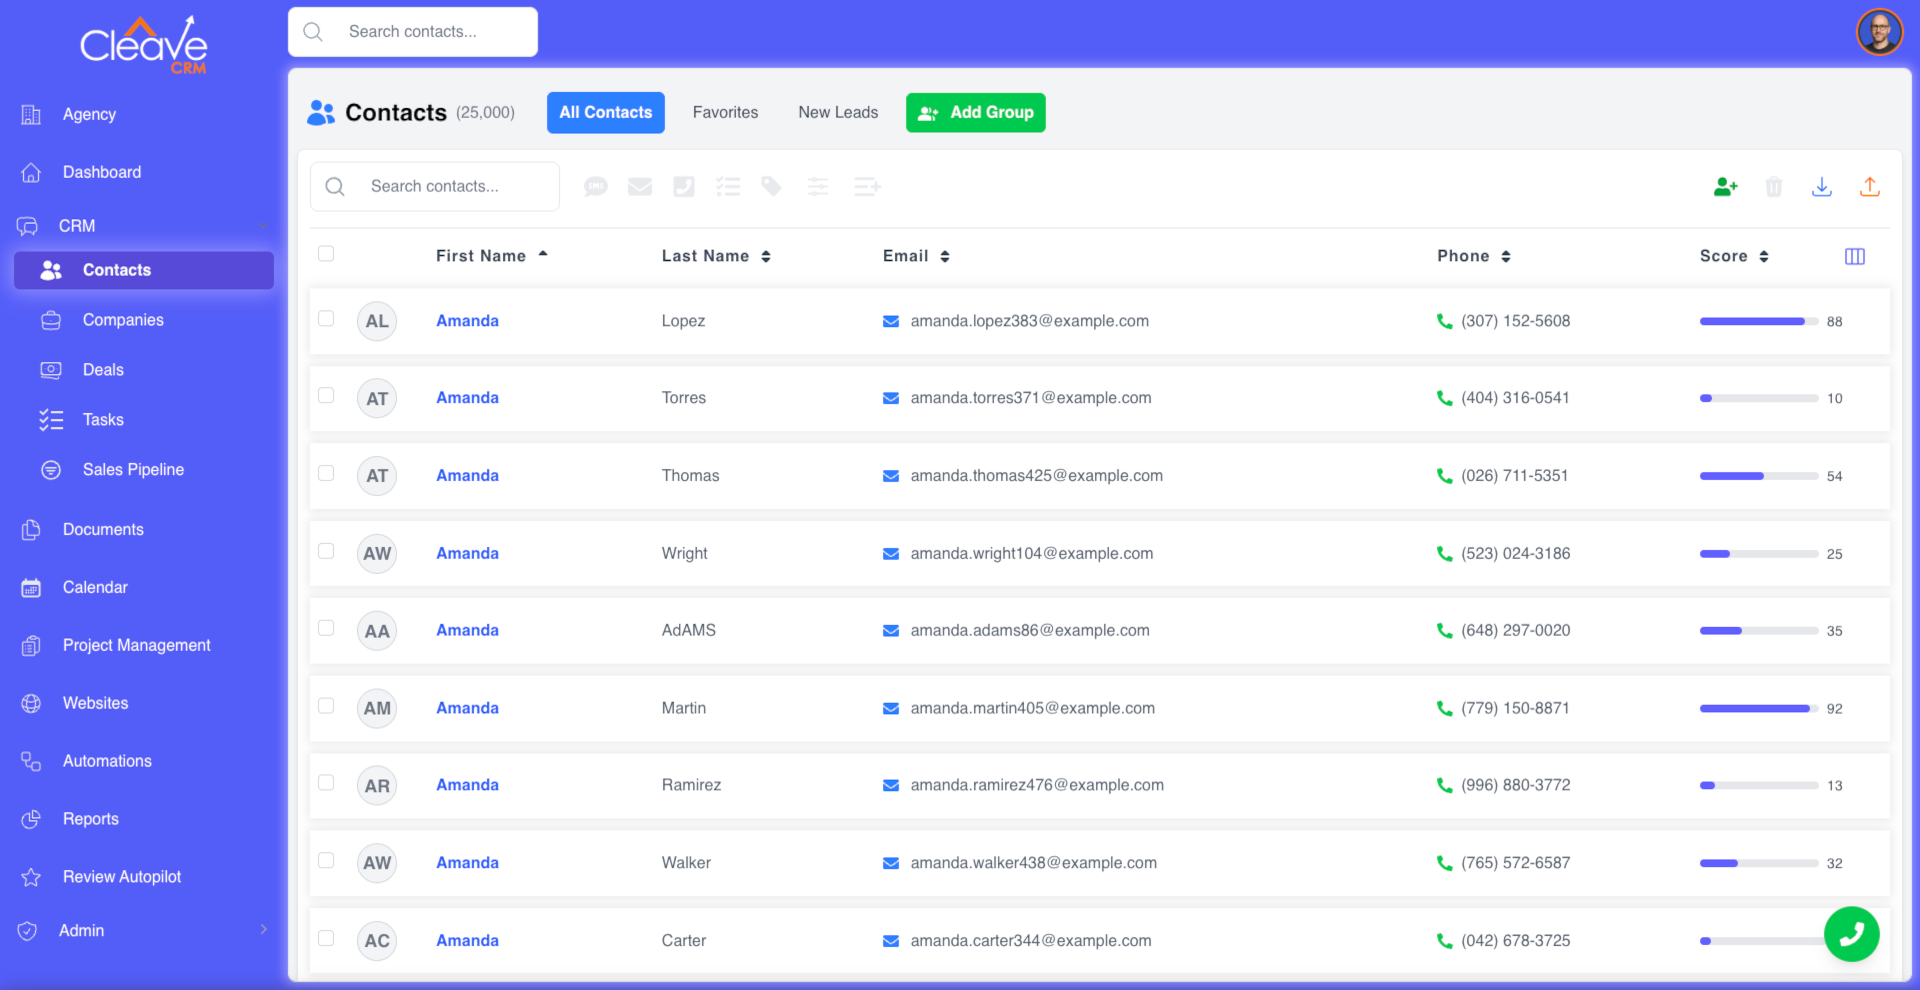
Task: Tick the select-all checkbox in table header
Action: pos(326,254)
